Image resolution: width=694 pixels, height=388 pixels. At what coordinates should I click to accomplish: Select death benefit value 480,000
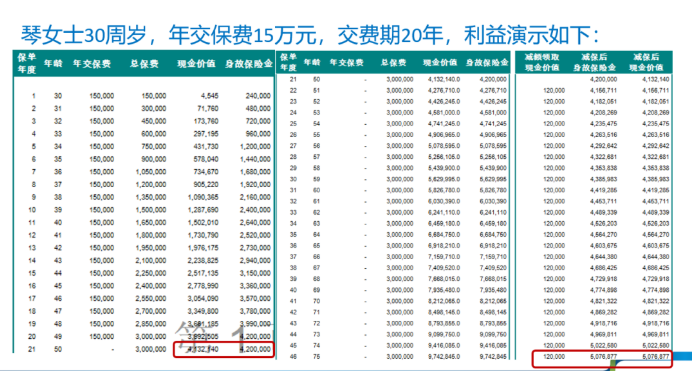258,108
